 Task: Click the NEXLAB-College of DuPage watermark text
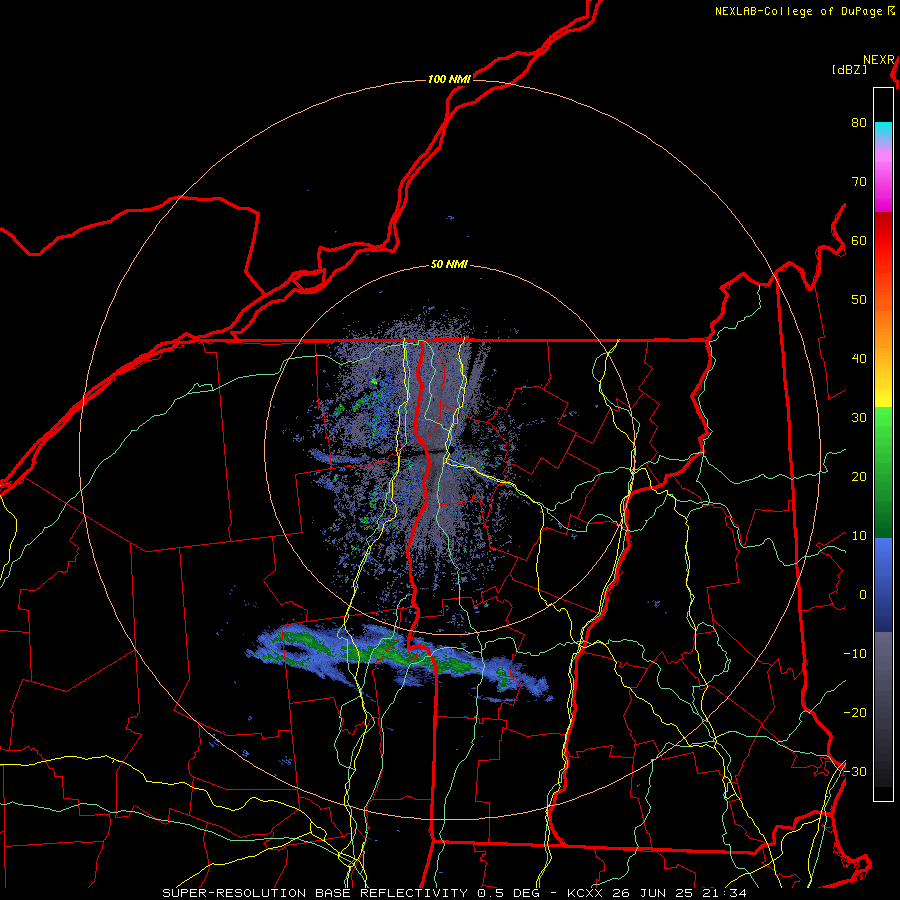pyautogui.click(x=804, y=11)
